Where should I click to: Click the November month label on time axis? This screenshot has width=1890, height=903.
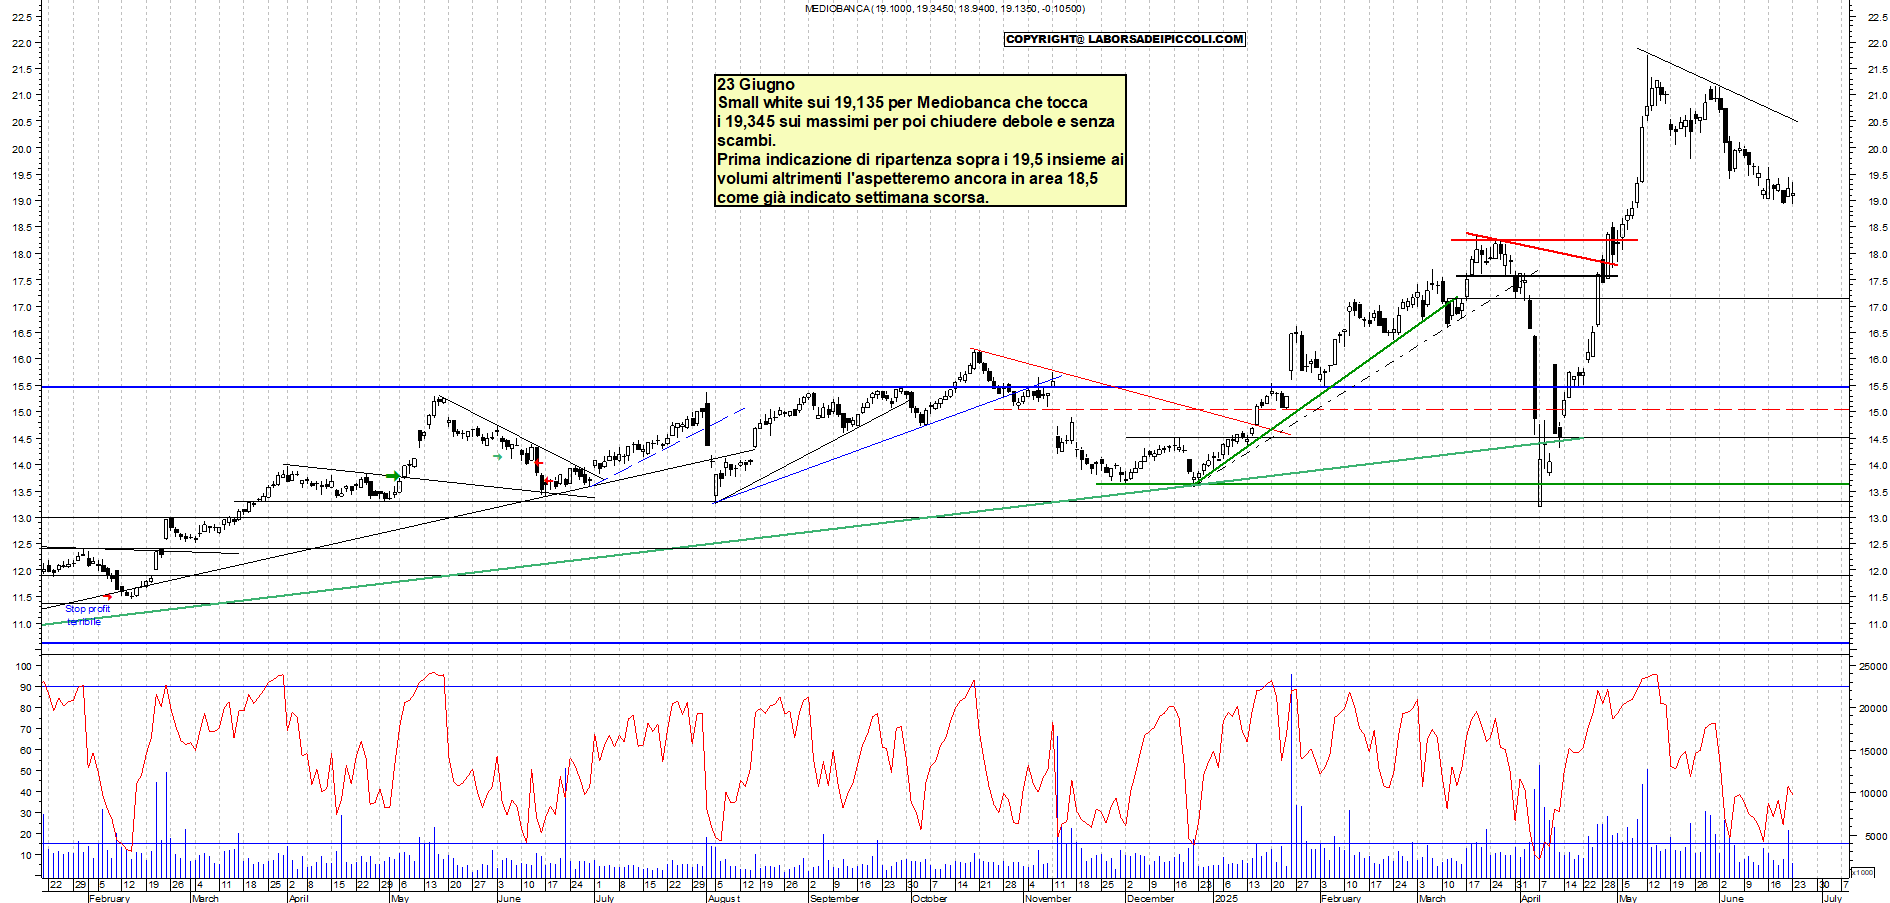pyautogui.click(x=1048, y=898)
